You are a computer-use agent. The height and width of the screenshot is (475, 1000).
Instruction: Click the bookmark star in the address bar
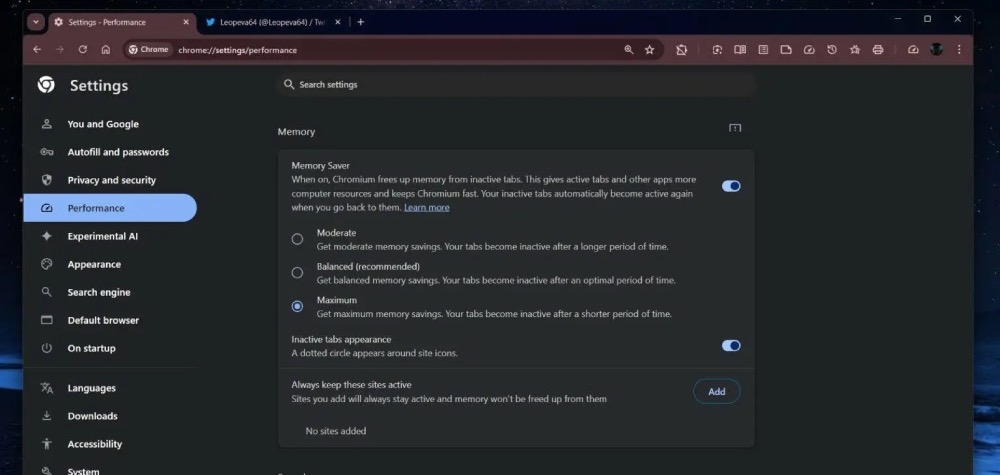649,49
